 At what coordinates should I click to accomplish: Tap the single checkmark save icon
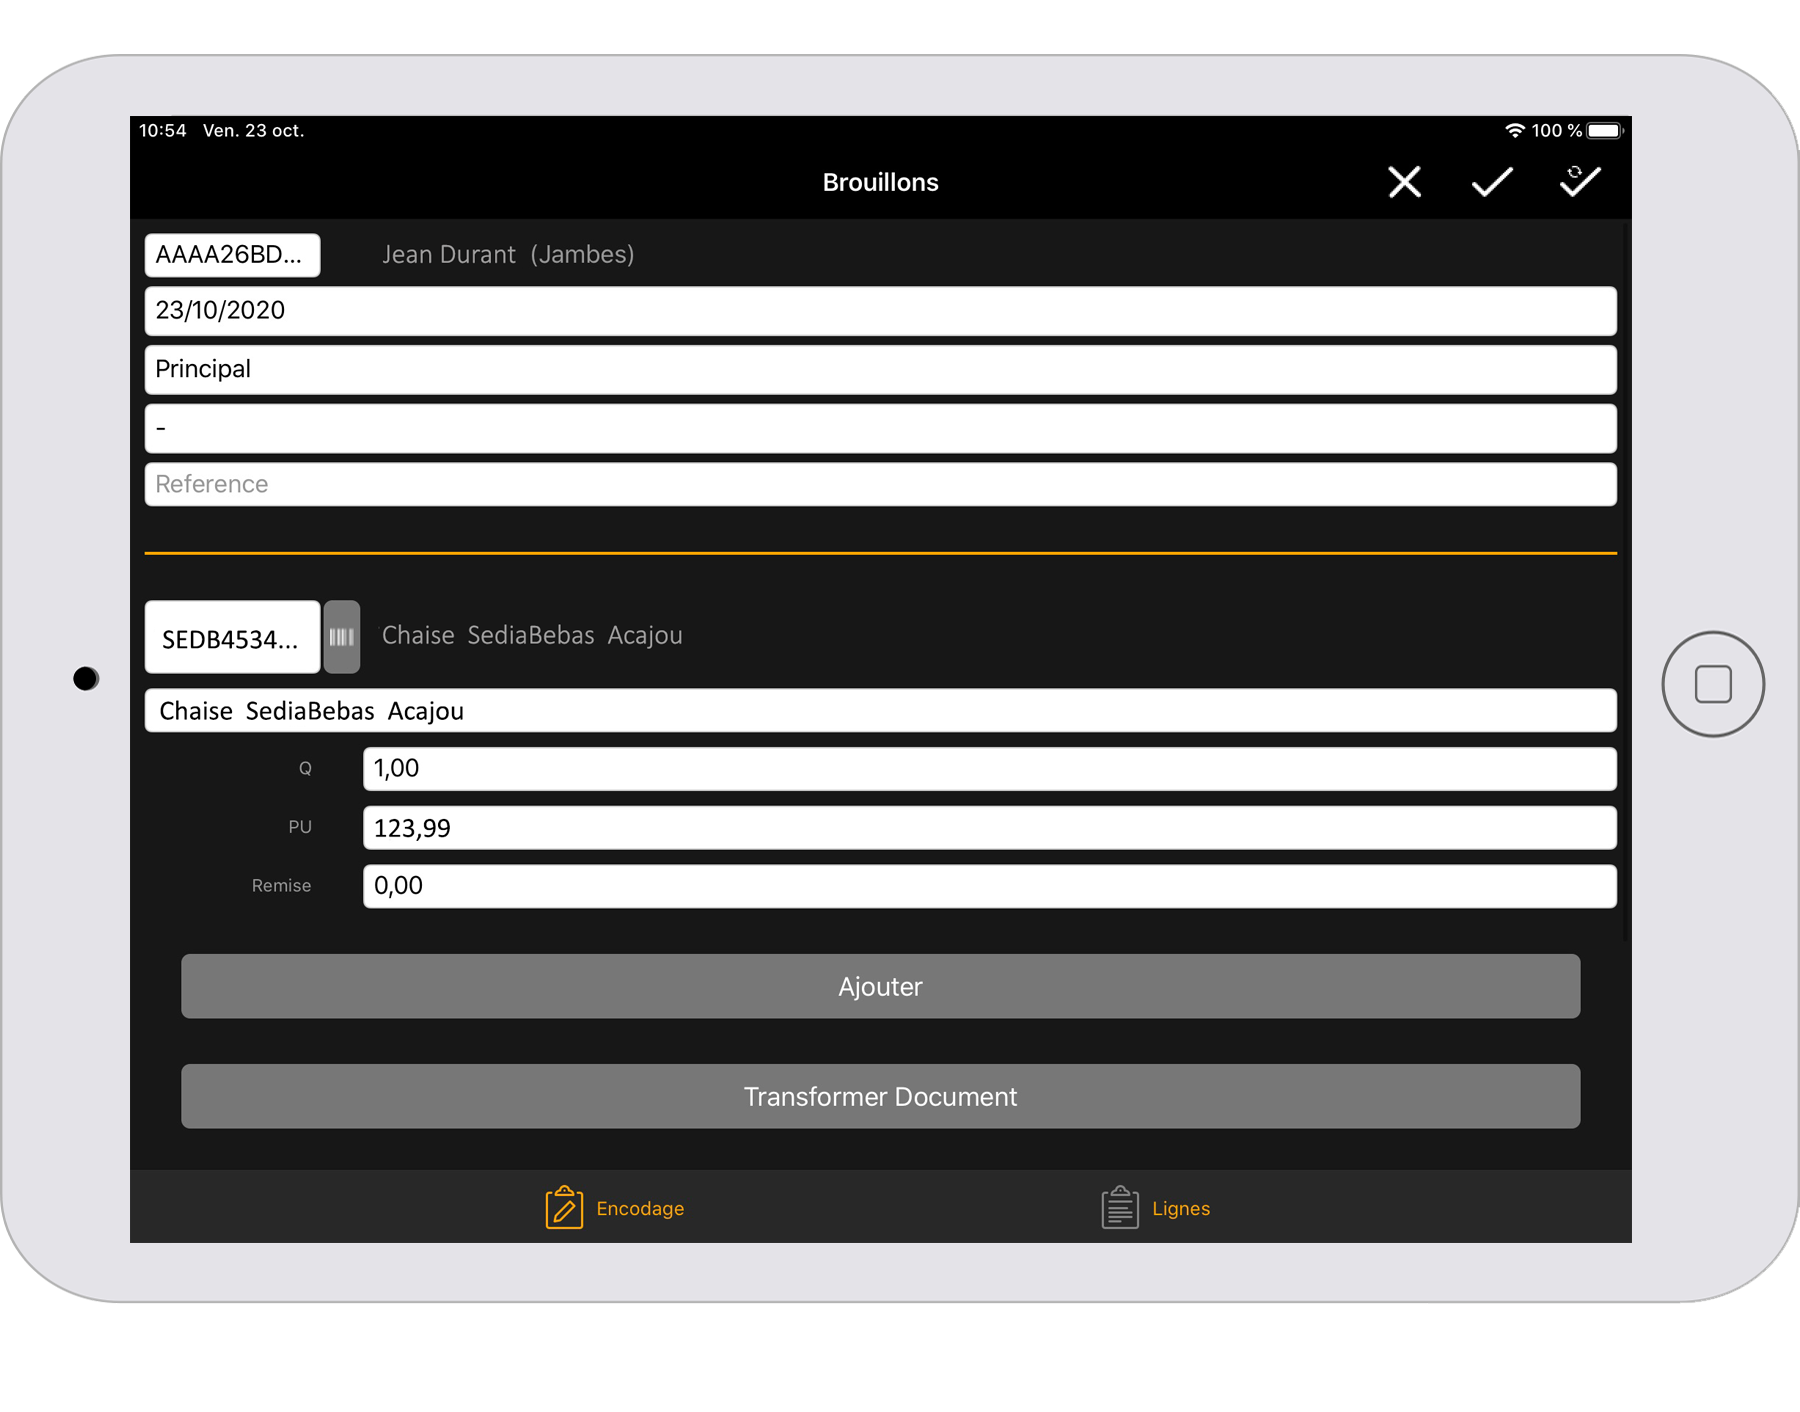point(1491,182)
